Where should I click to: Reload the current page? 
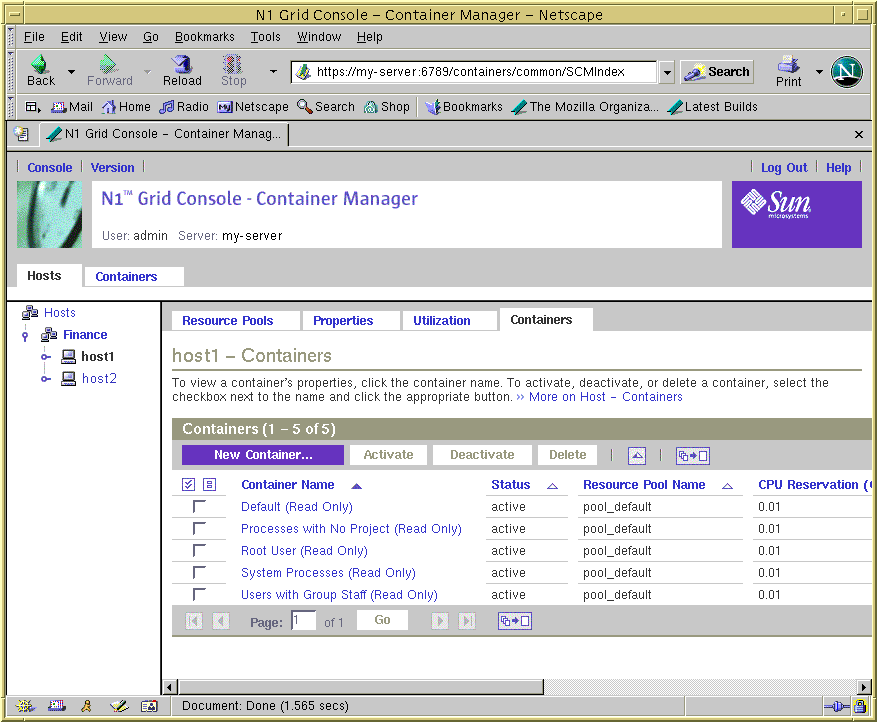pyautogui.click(x=182, y=70)
